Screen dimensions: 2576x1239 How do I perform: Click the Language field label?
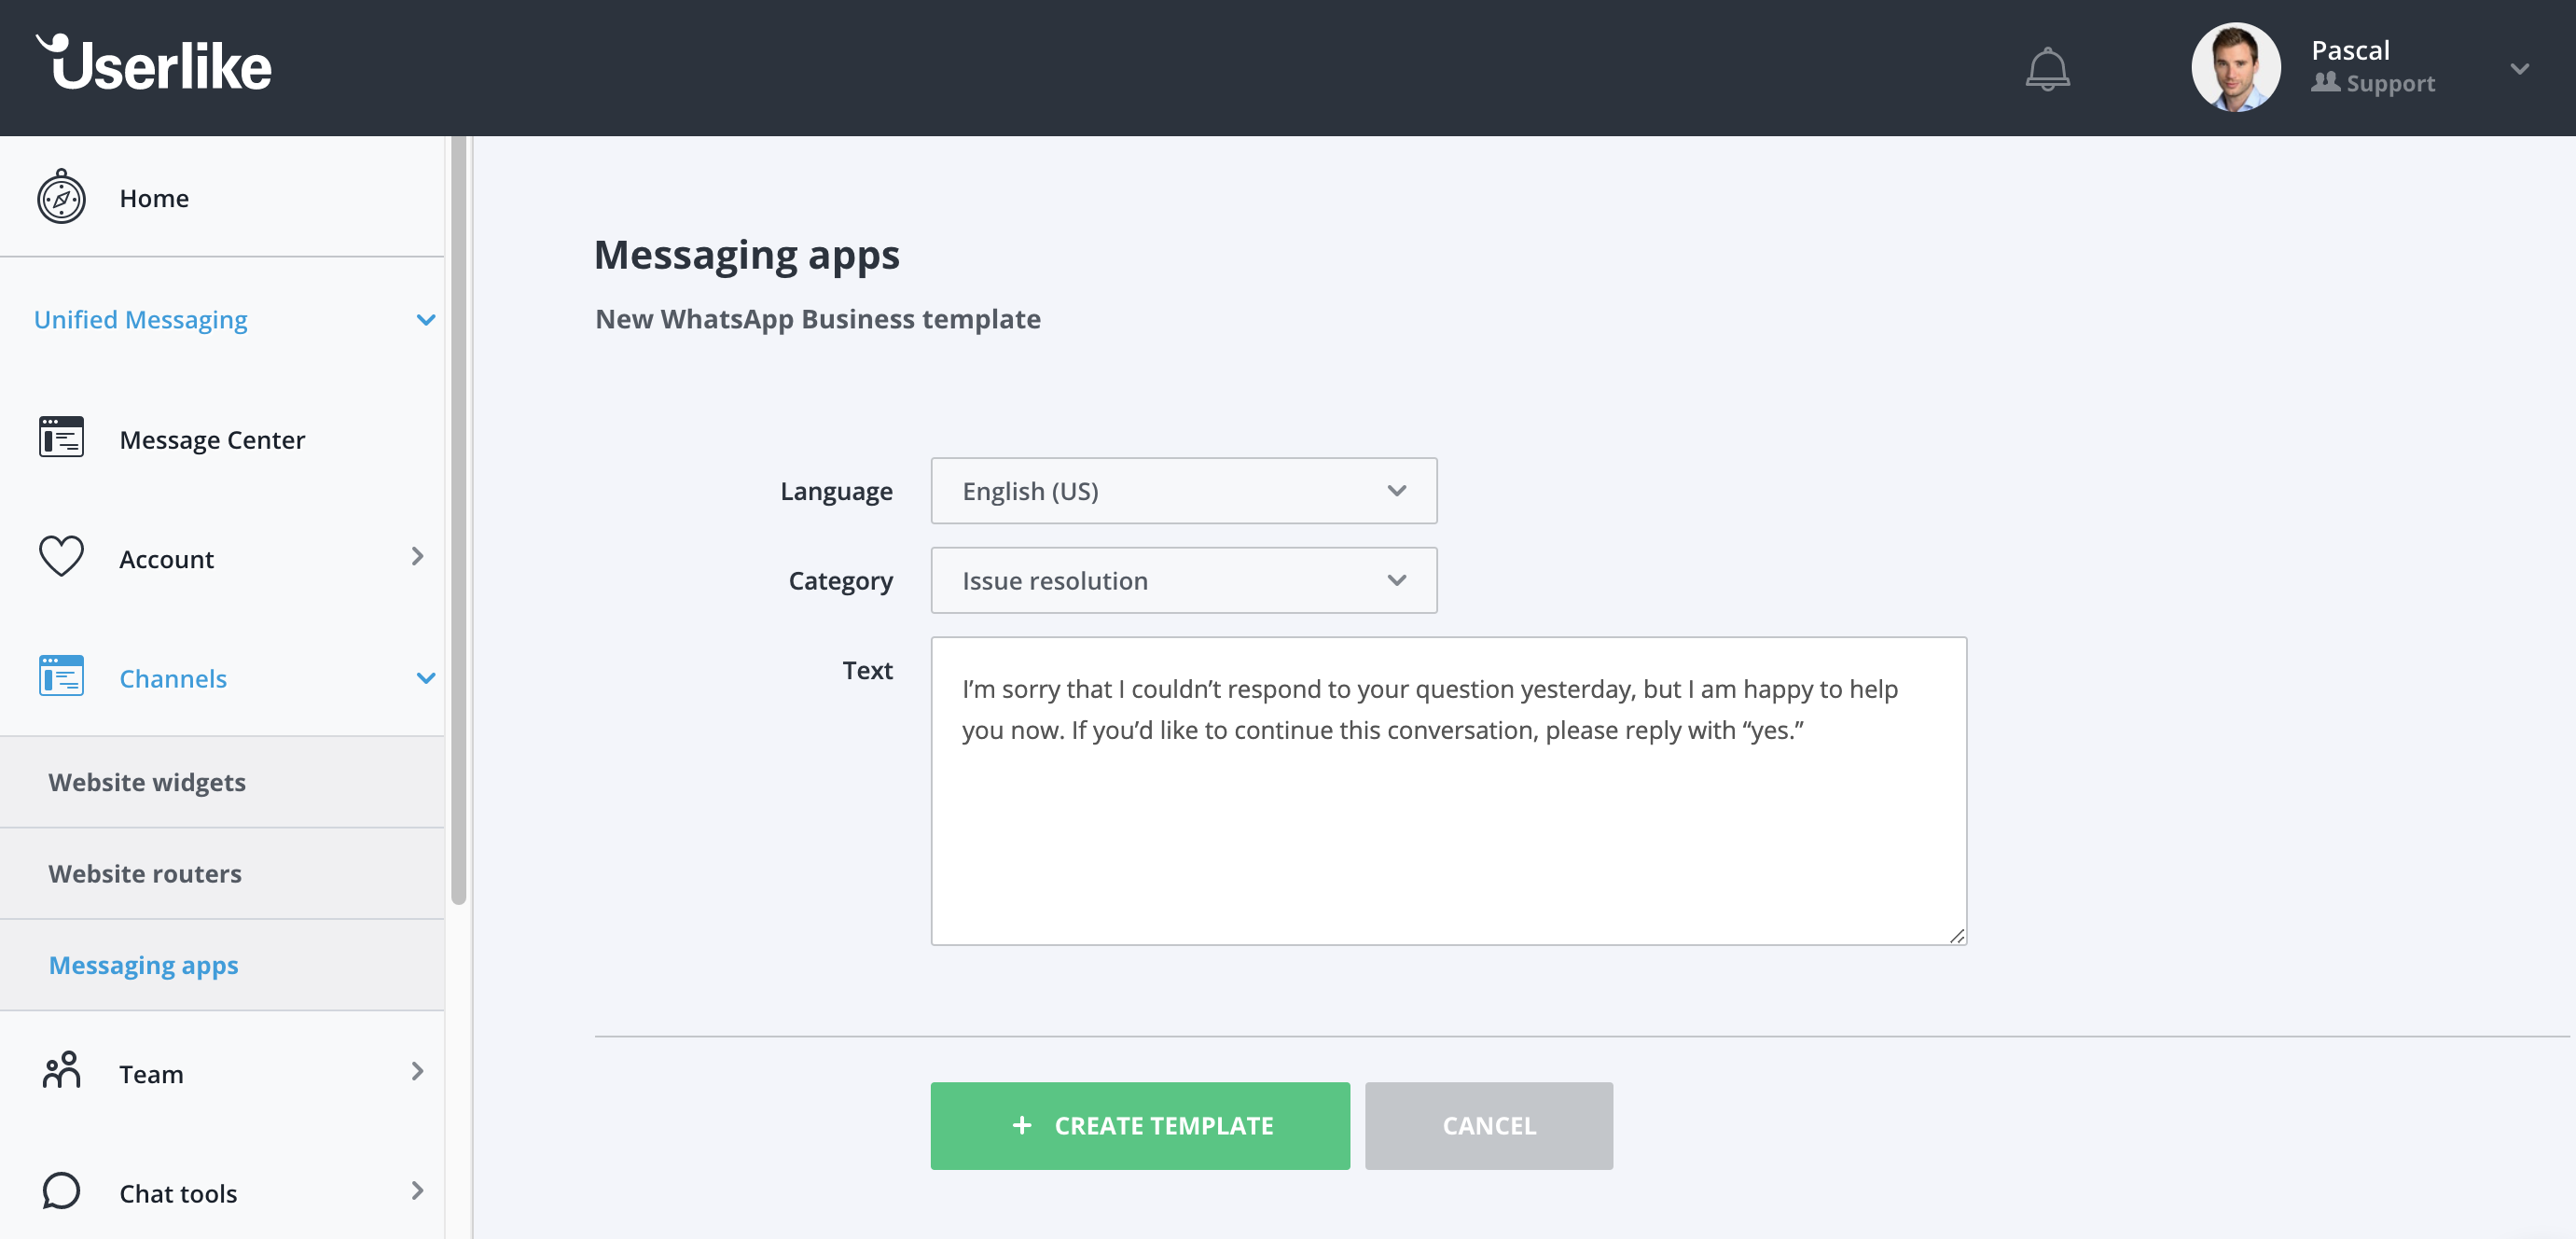click(836, 492)
